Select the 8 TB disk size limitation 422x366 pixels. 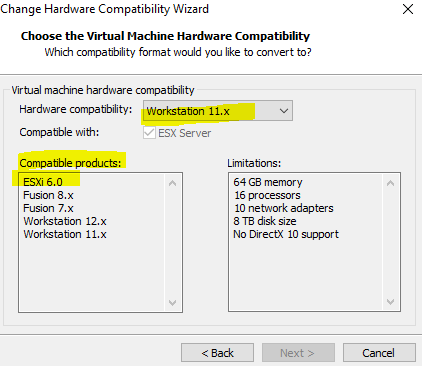[x=265, y=221]
